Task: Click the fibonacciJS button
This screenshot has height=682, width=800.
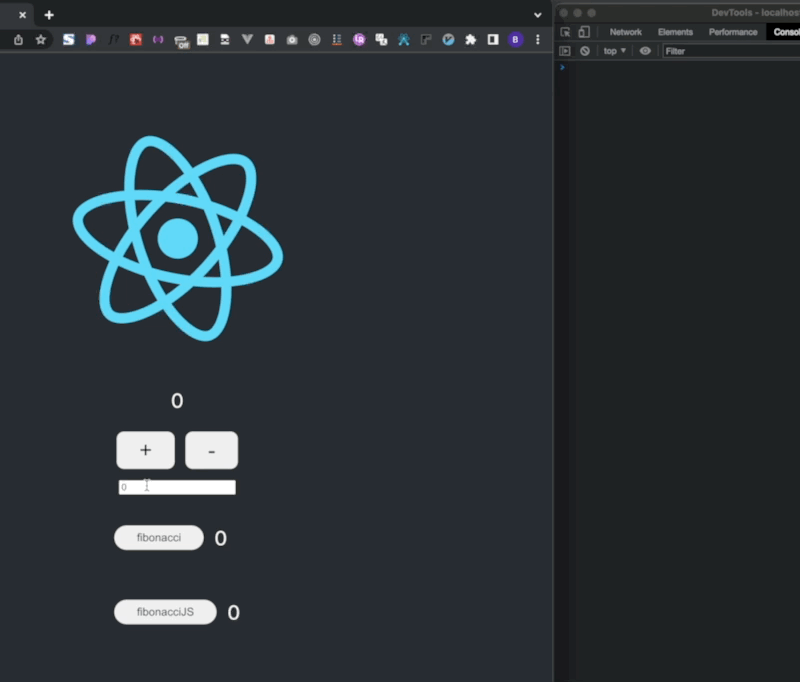Action: point(165,612)
